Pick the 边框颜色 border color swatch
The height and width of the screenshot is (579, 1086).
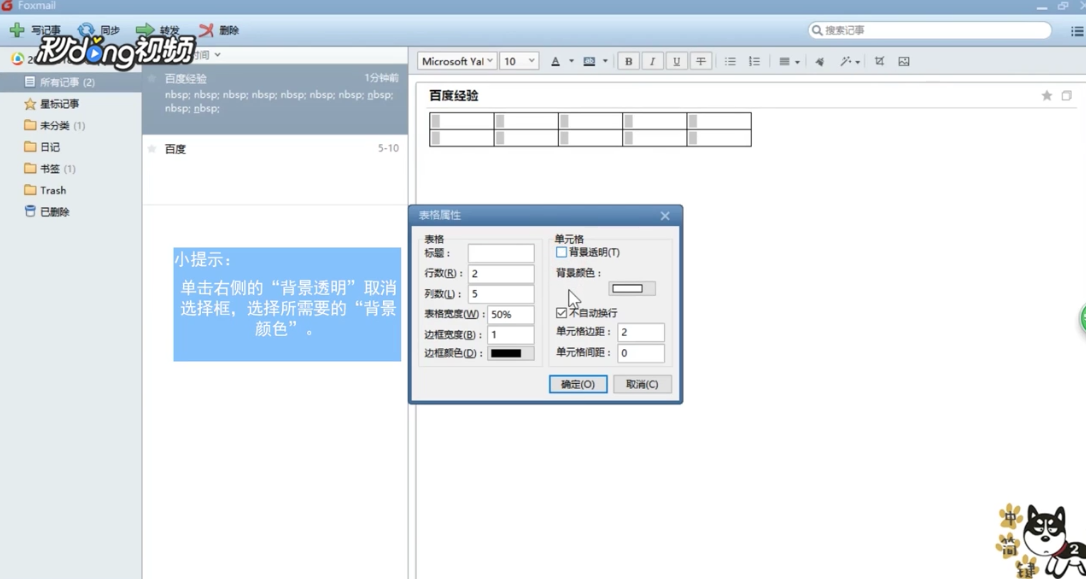coord(507,353)
